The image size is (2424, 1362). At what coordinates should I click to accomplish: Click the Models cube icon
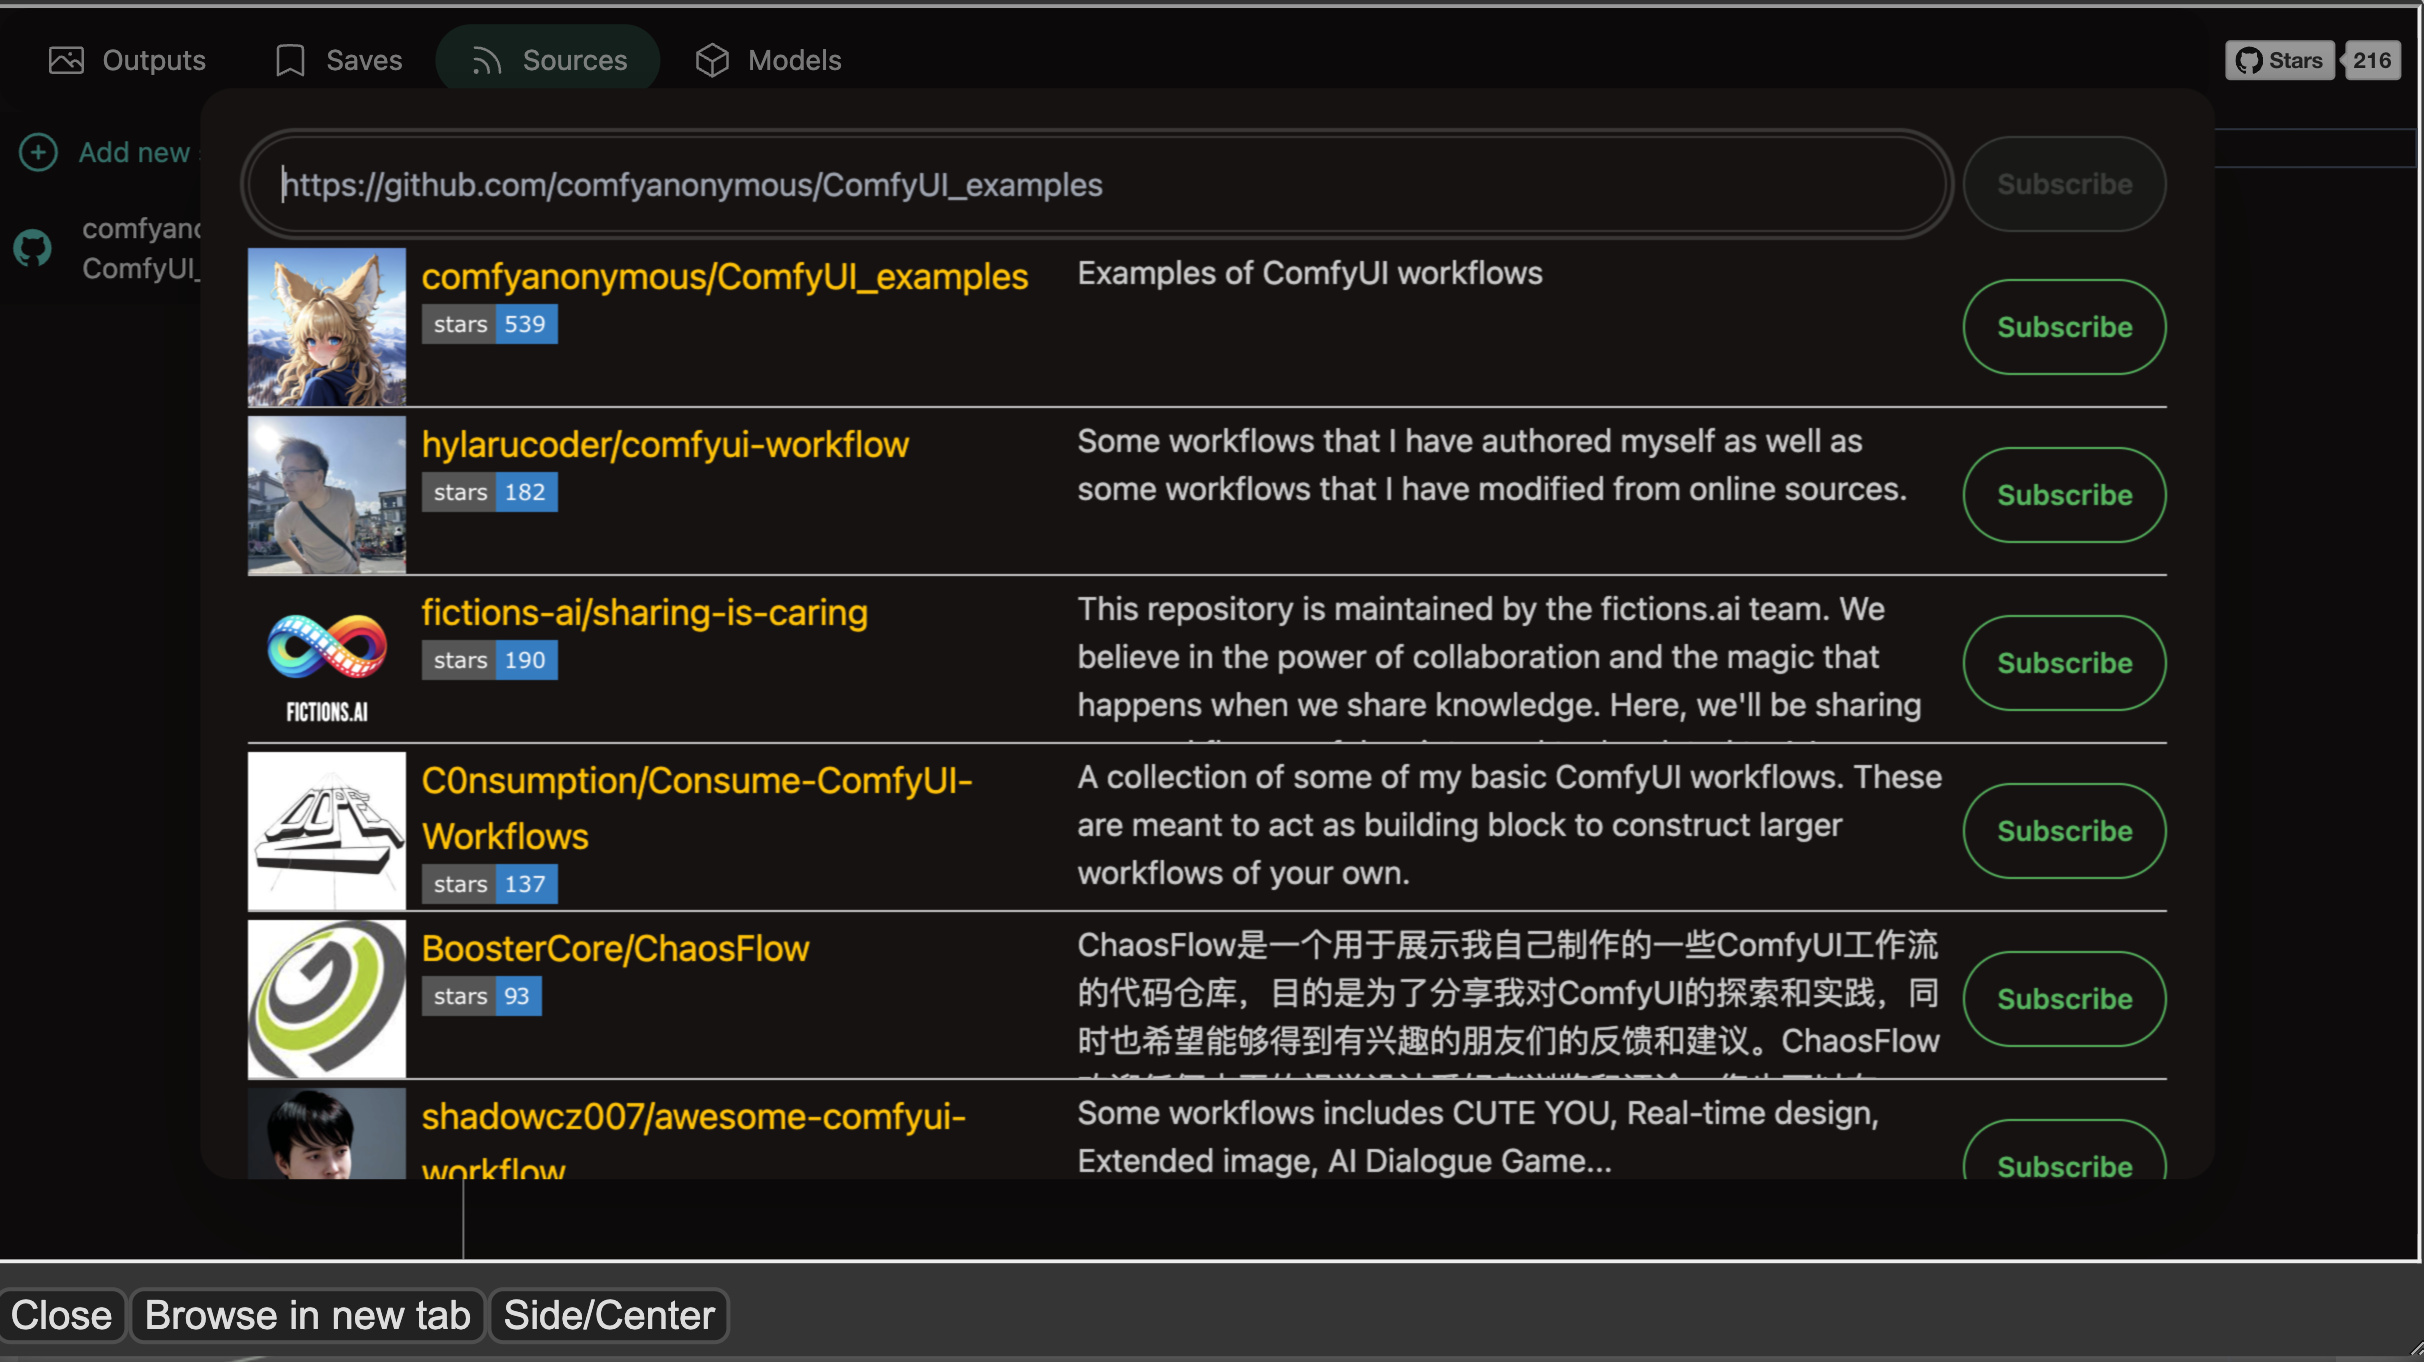[x=712, y=60]
